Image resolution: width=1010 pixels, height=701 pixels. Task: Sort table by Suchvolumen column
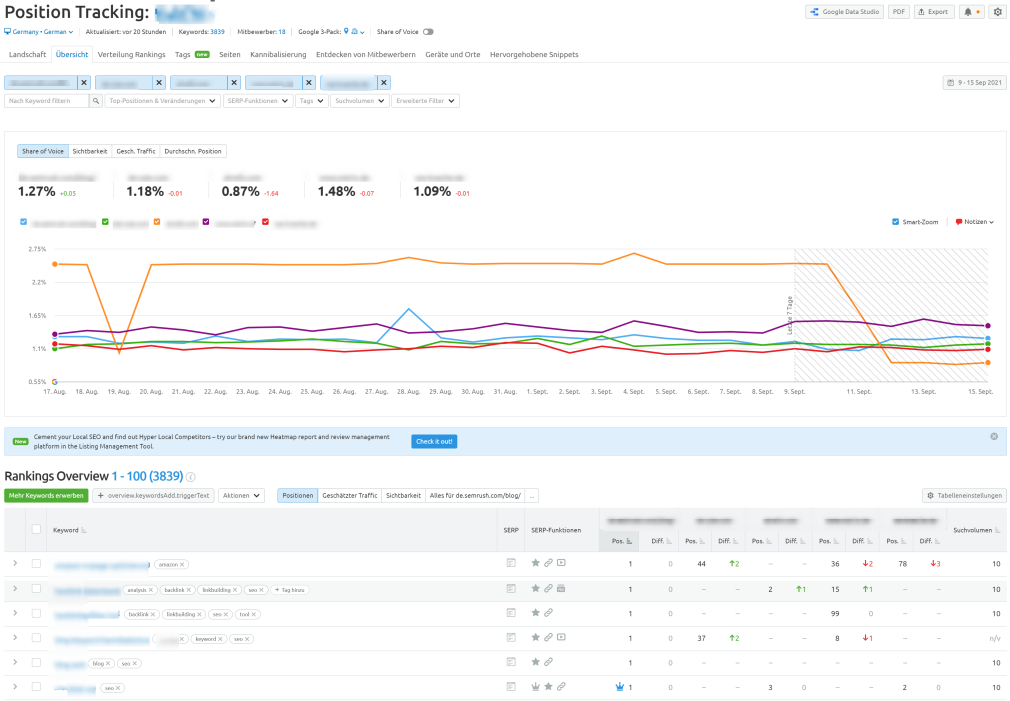click(x=977, y=530)
